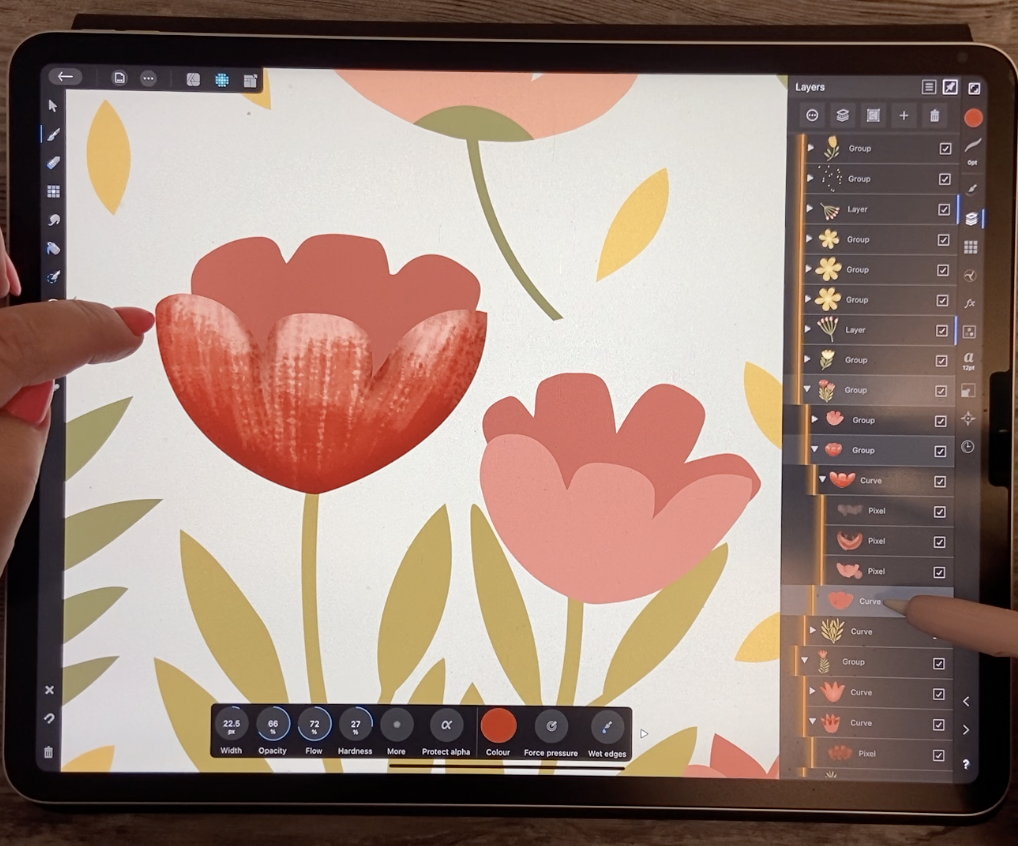This screenshot has width=1018, height=846.
Task: Toggle the Protect alpha button
Action: (446, 732)
